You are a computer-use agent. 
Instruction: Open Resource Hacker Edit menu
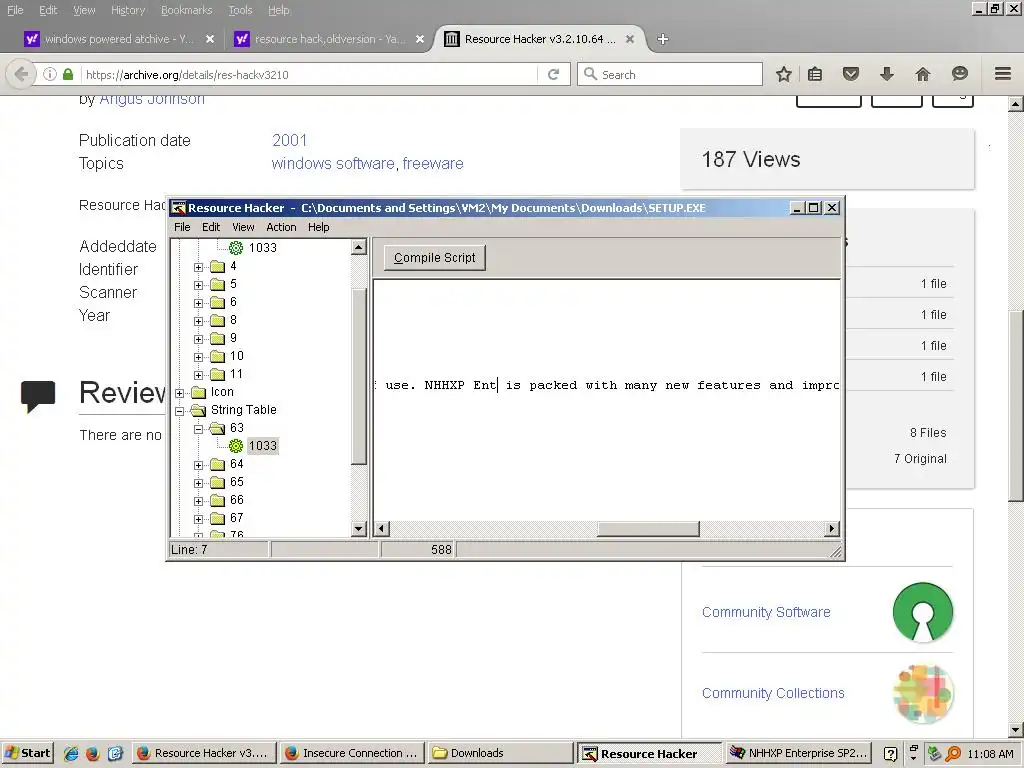[x=211, y=227]
